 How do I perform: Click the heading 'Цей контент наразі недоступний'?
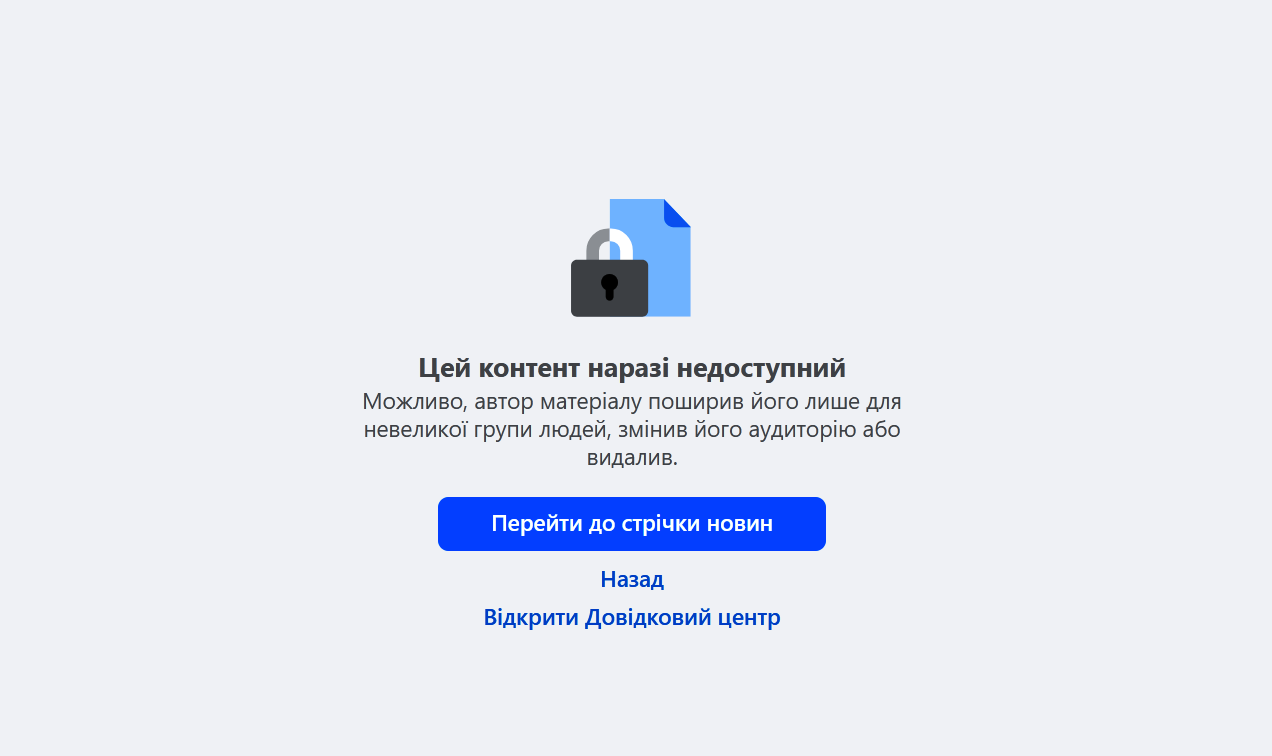coord(632,368)
